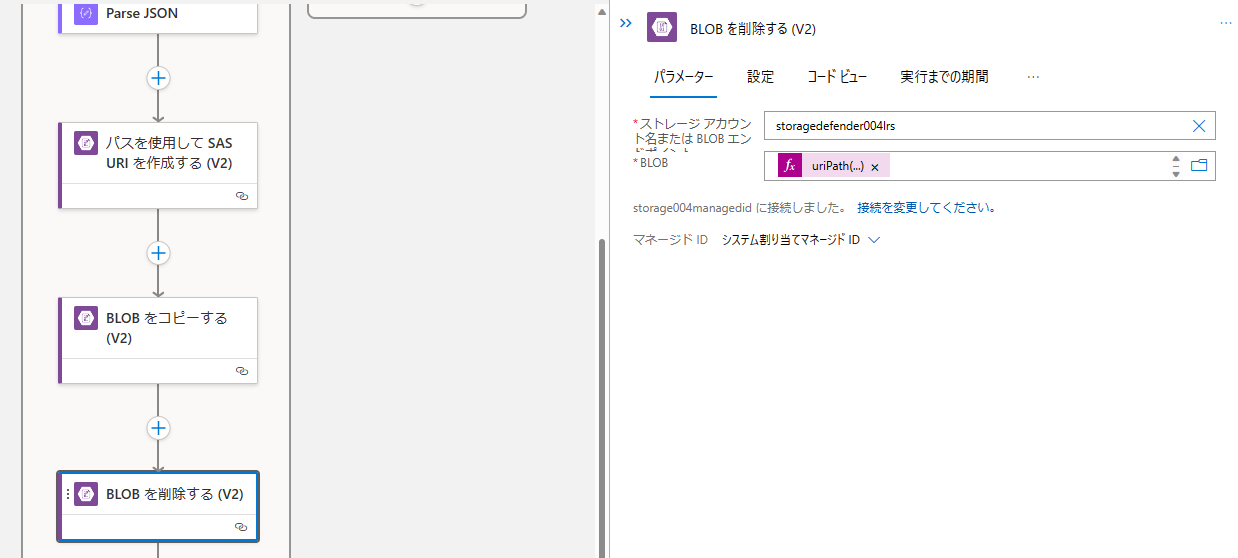
Task: Click connection link icon on BLOB delete card
Action: pos(241,527)
